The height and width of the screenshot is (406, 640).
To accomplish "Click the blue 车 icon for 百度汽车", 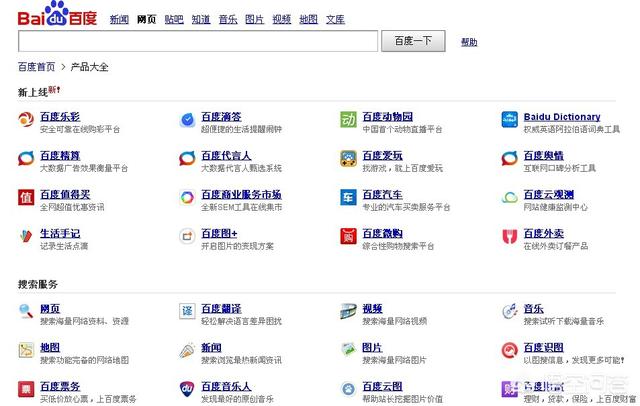I will 348,197.
